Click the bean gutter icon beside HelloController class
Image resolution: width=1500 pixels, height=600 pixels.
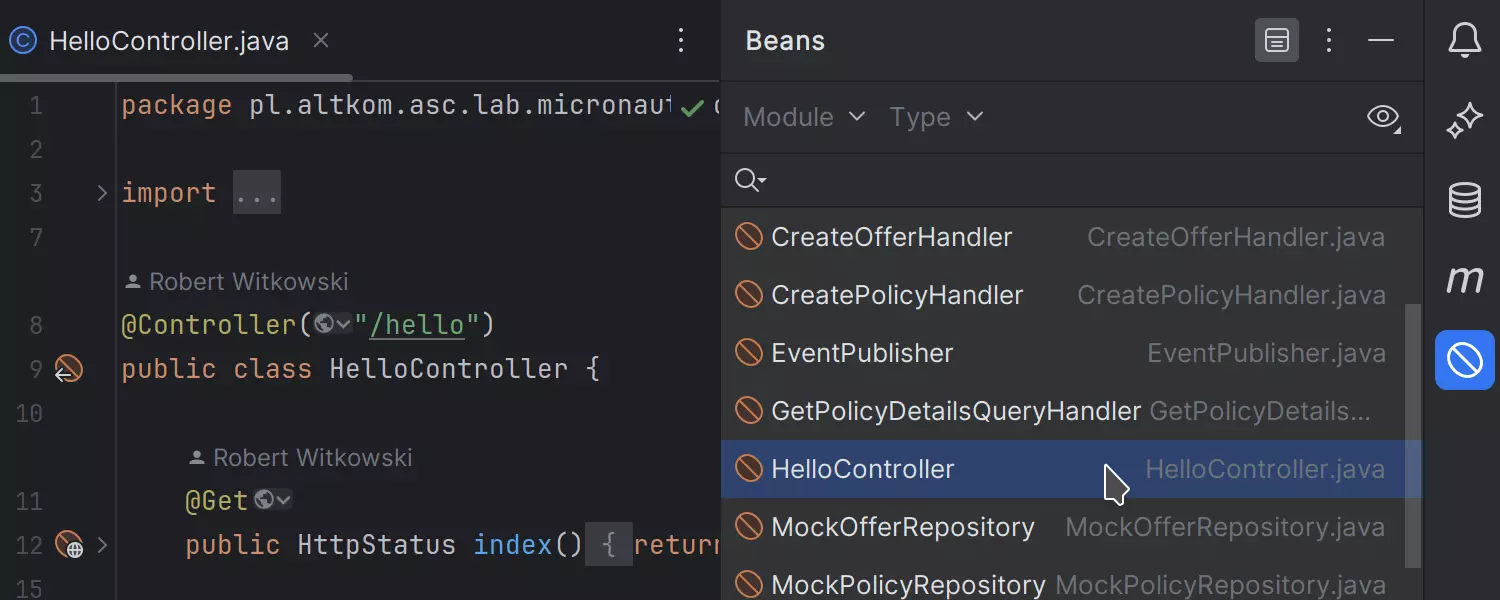pos(68,369)
